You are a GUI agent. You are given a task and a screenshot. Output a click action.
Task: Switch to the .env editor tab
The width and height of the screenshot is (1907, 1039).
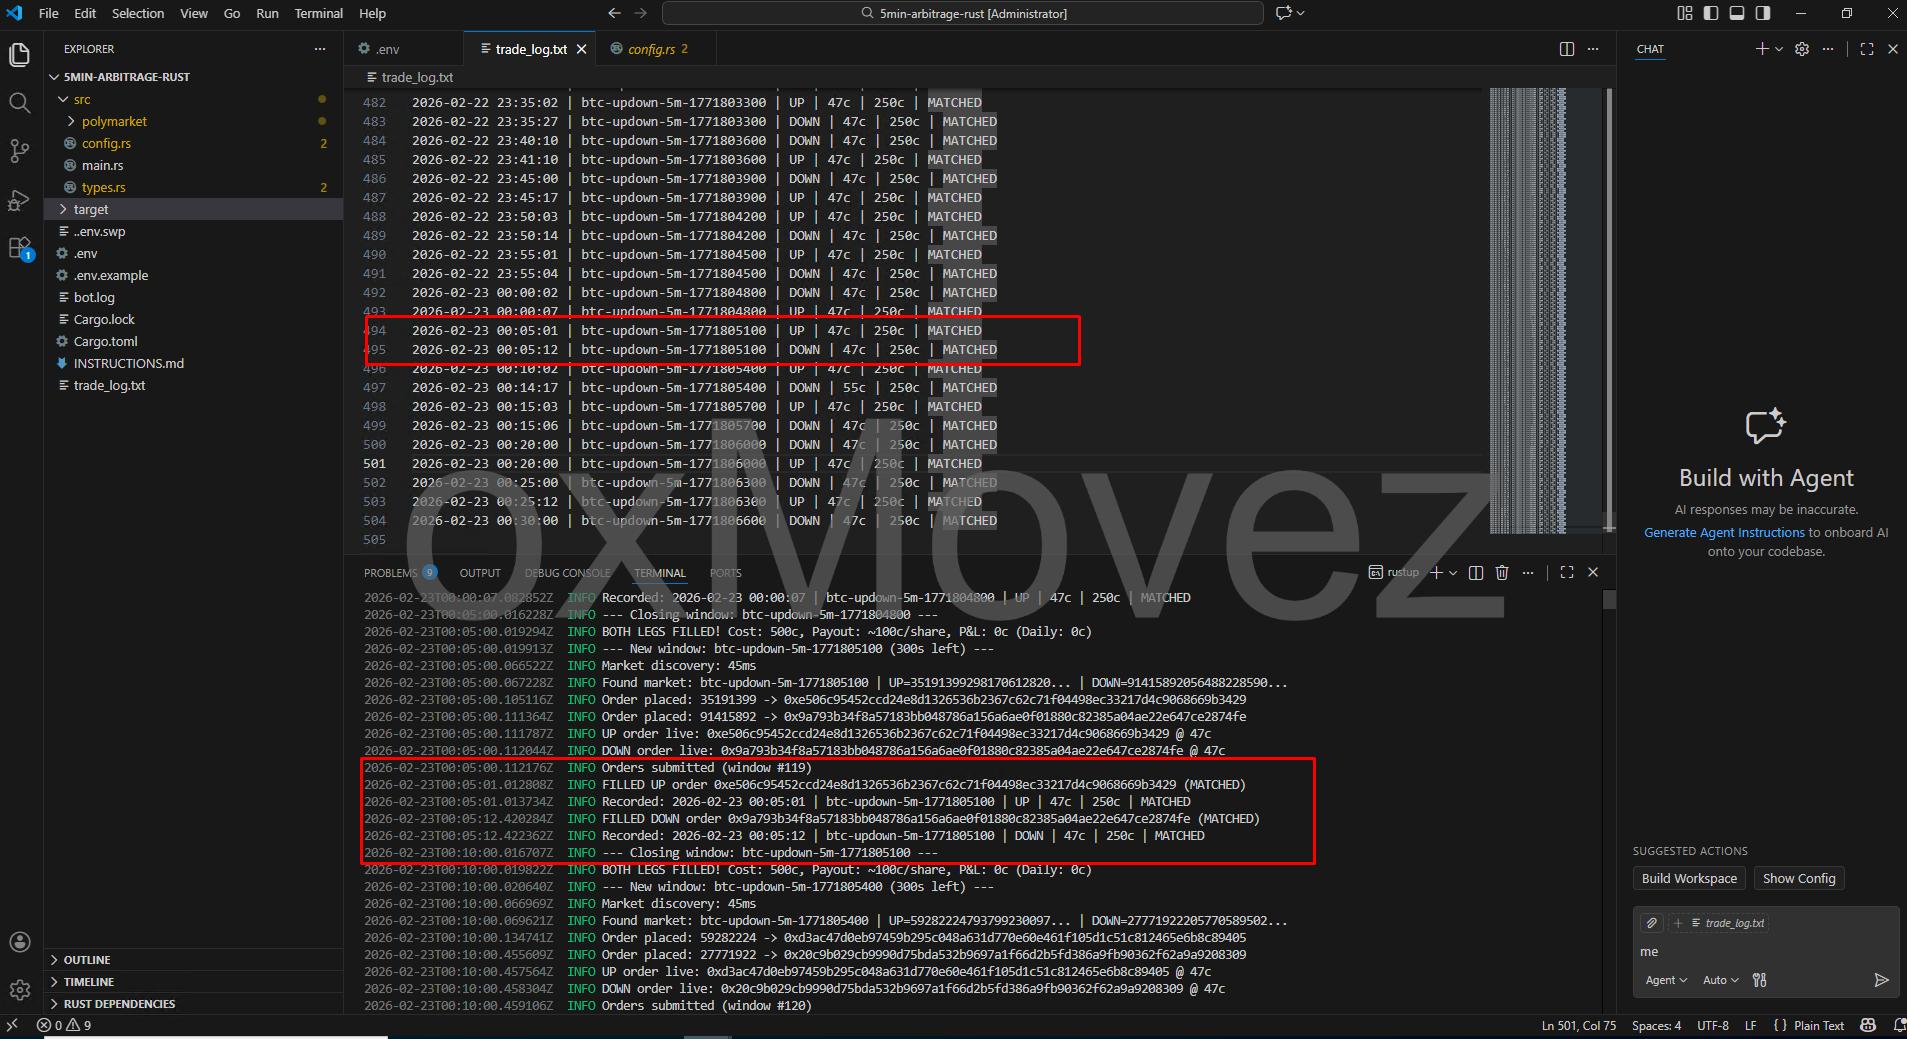(404, 49)
